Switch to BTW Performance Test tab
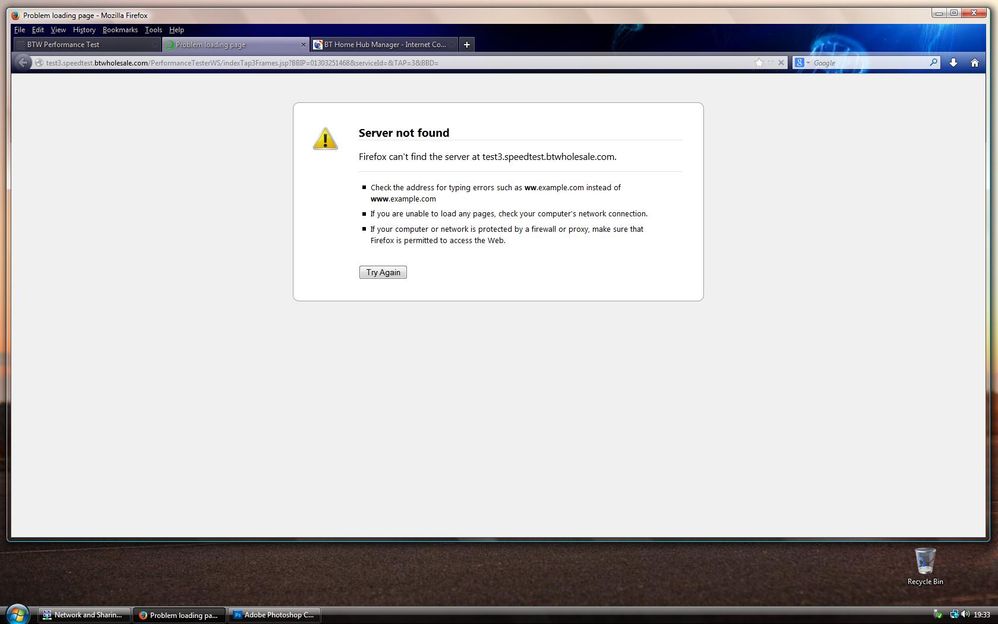 tap(87, 45)
